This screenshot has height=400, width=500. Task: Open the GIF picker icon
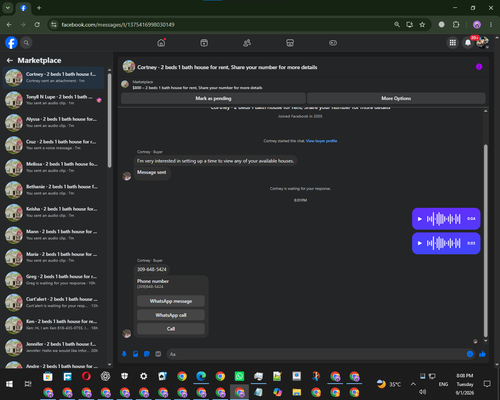pyautogui.click(x=158, y=354)
